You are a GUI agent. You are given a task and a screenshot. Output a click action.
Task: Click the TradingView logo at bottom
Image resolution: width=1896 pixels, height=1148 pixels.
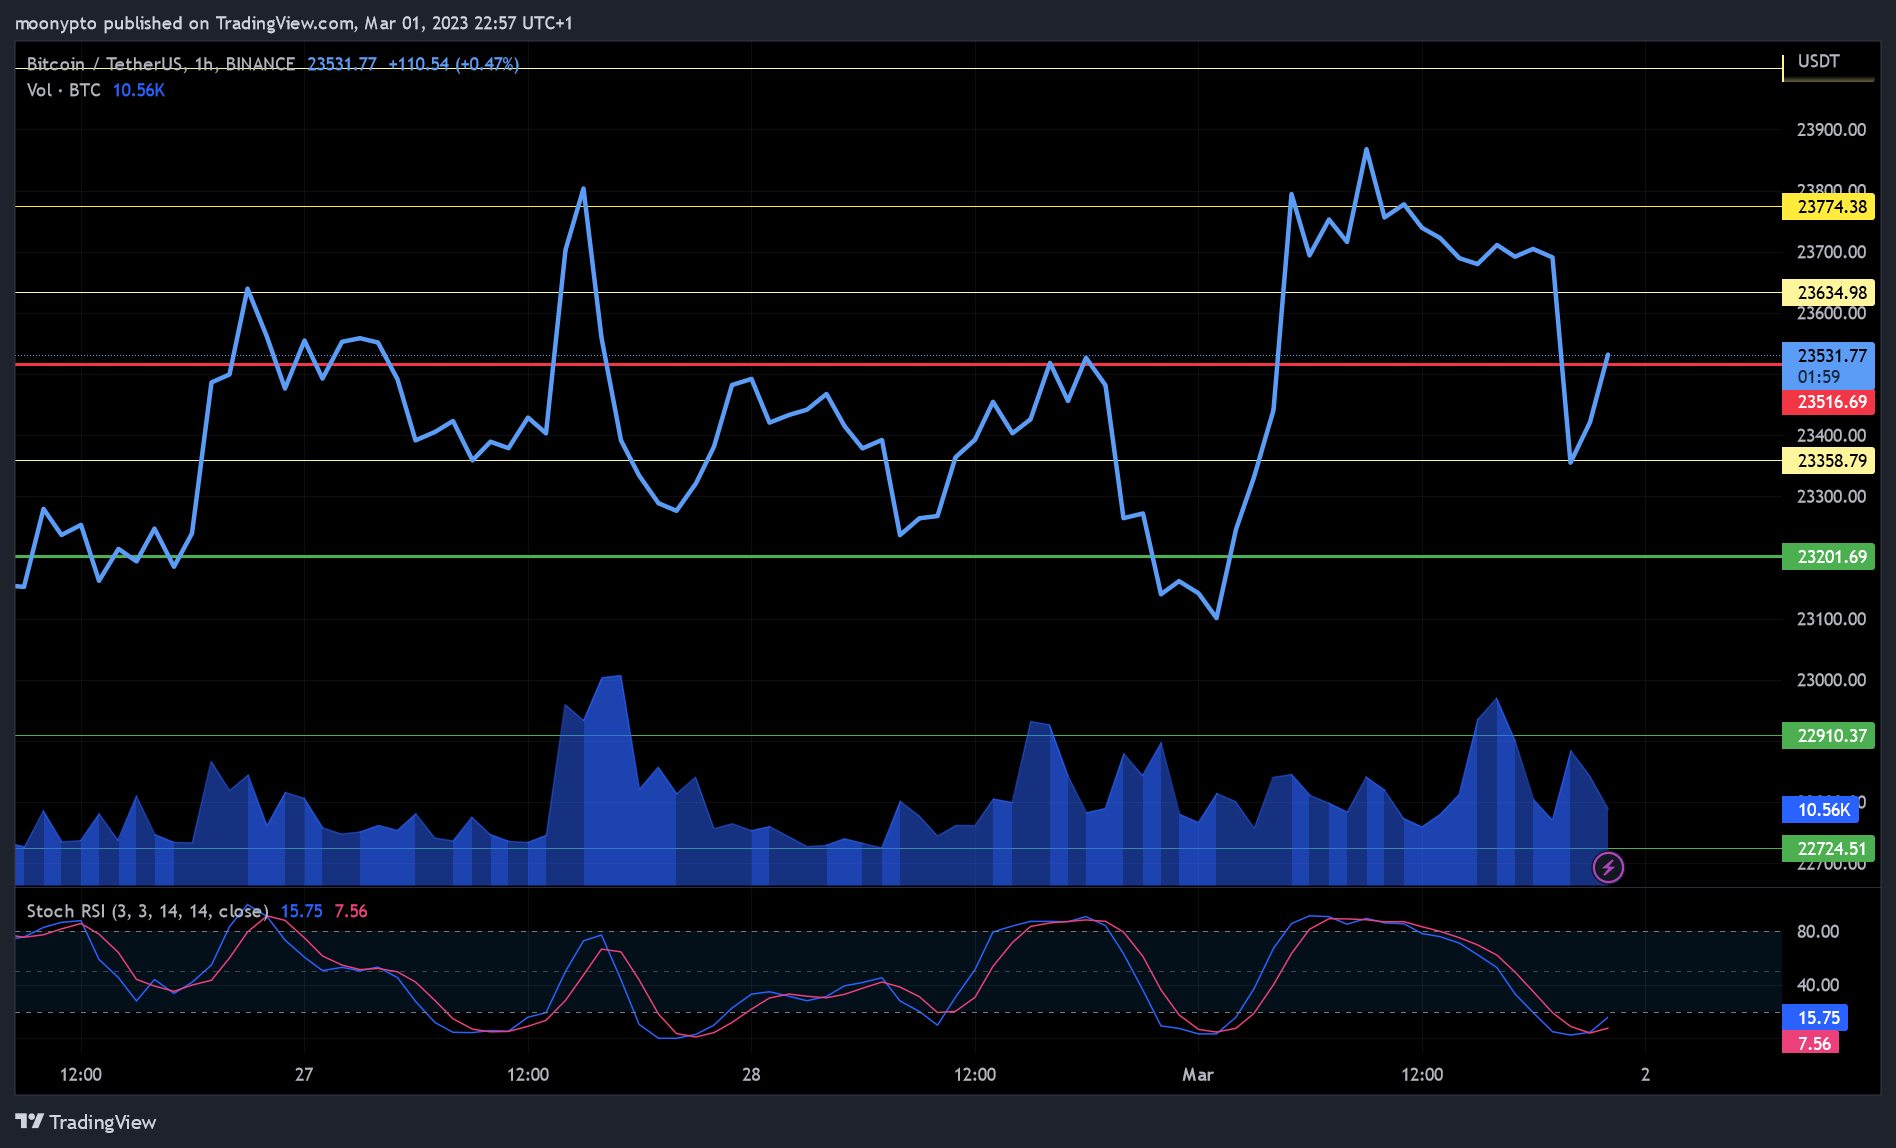click(x=86, y=1122)
